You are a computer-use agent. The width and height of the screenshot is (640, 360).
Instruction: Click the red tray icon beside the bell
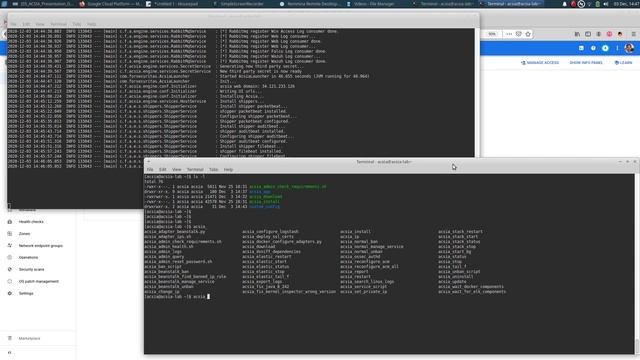(x=573, y=4)
